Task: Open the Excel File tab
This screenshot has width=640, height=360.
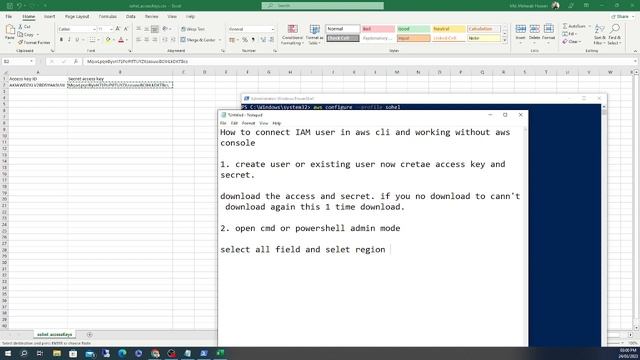Action: pyautogui.click(x=9, y=17)
